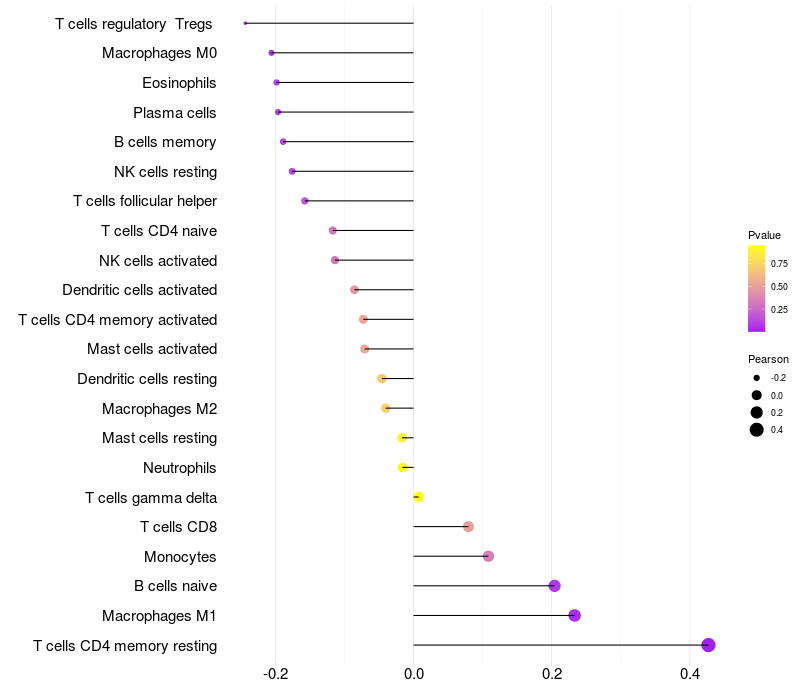This screenshot has width=800, height=700.
Task: Click the Eosinophils axis label
Action: (179, 83)
